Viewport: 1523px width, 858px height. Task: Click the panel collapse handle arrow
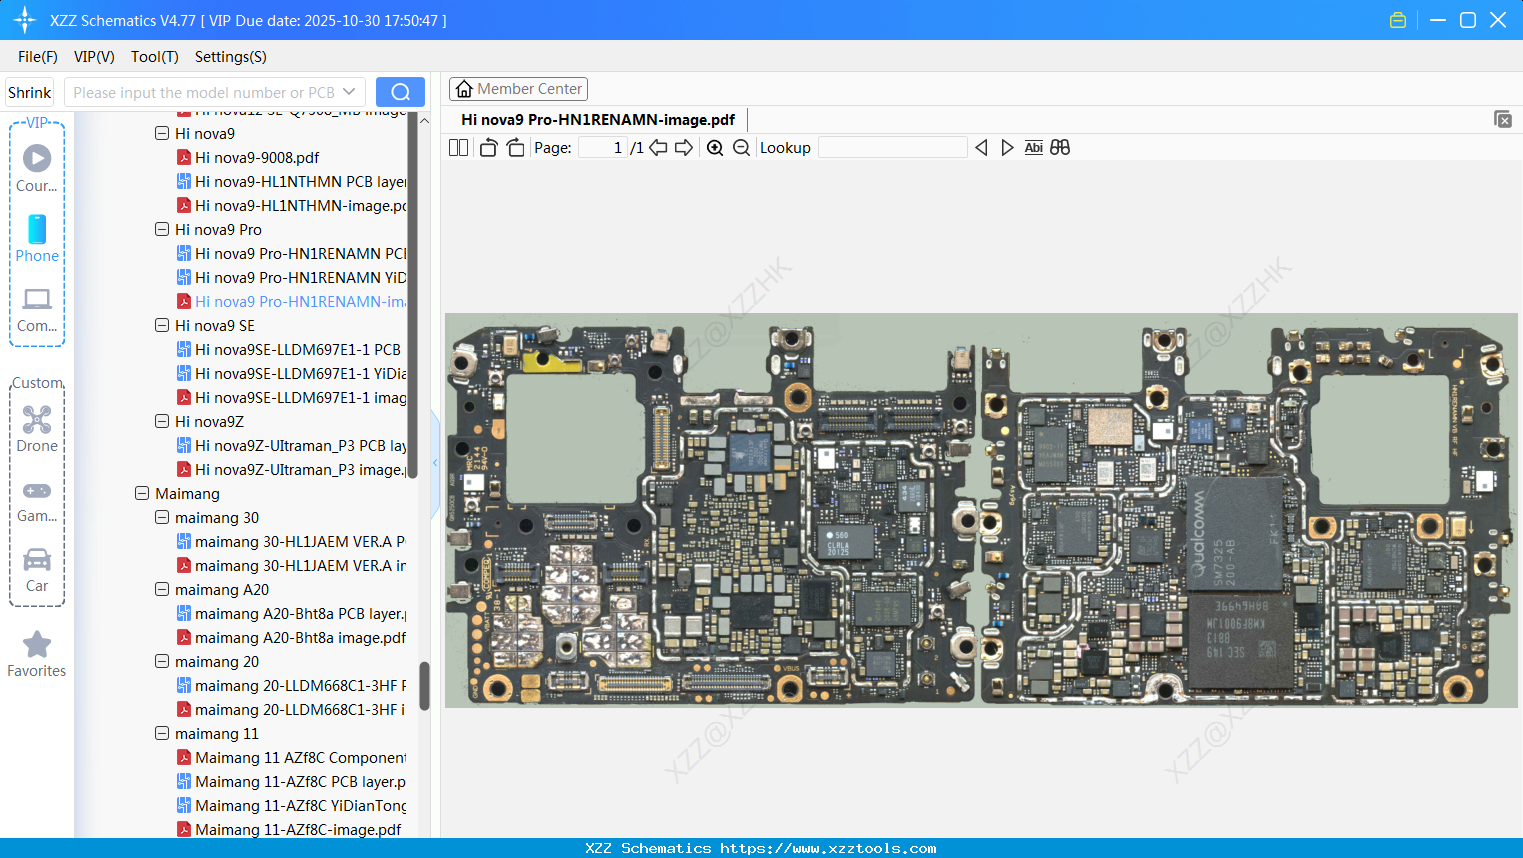pyautogui.click(x=435, y=463)
